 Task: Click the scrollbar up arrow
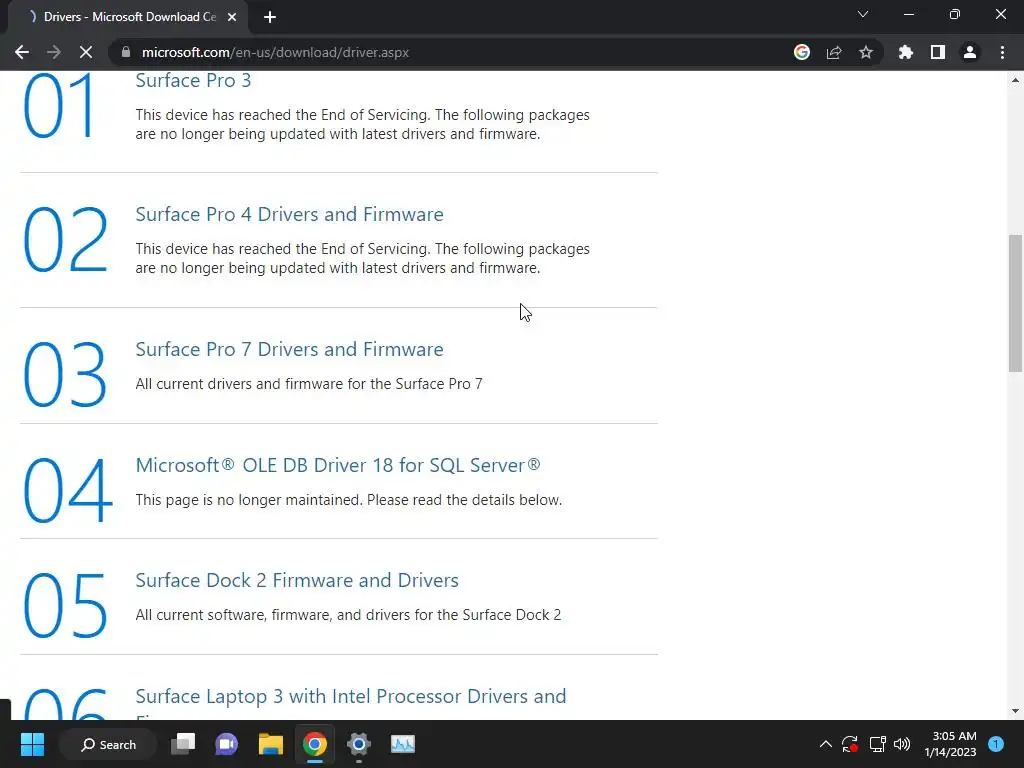[x=1015, y=80]
